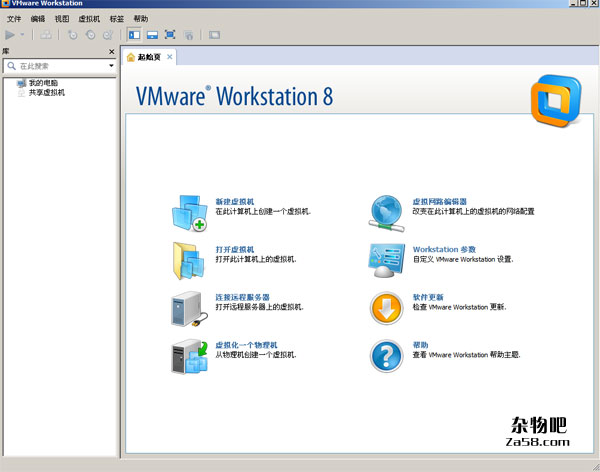
Task: Toggle the thumbnail bar view icon
Action: 152,35
